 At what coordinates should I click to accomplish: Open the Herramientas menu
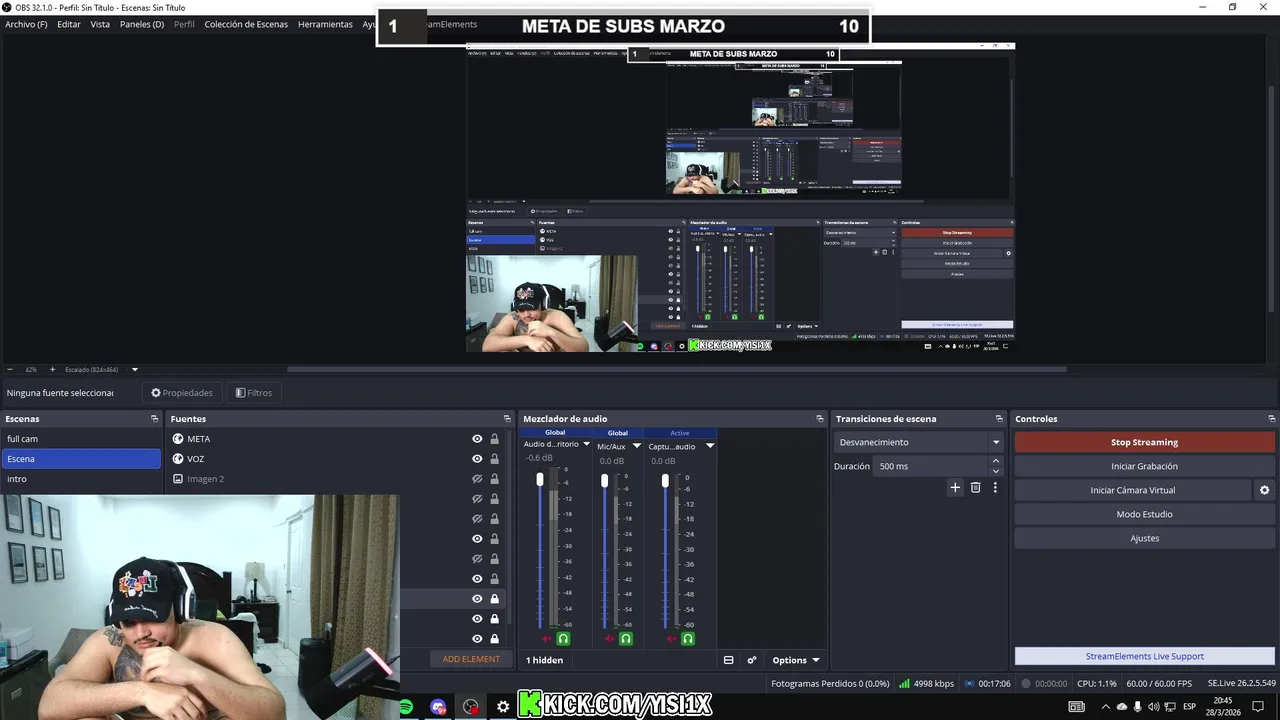(325, 24)
